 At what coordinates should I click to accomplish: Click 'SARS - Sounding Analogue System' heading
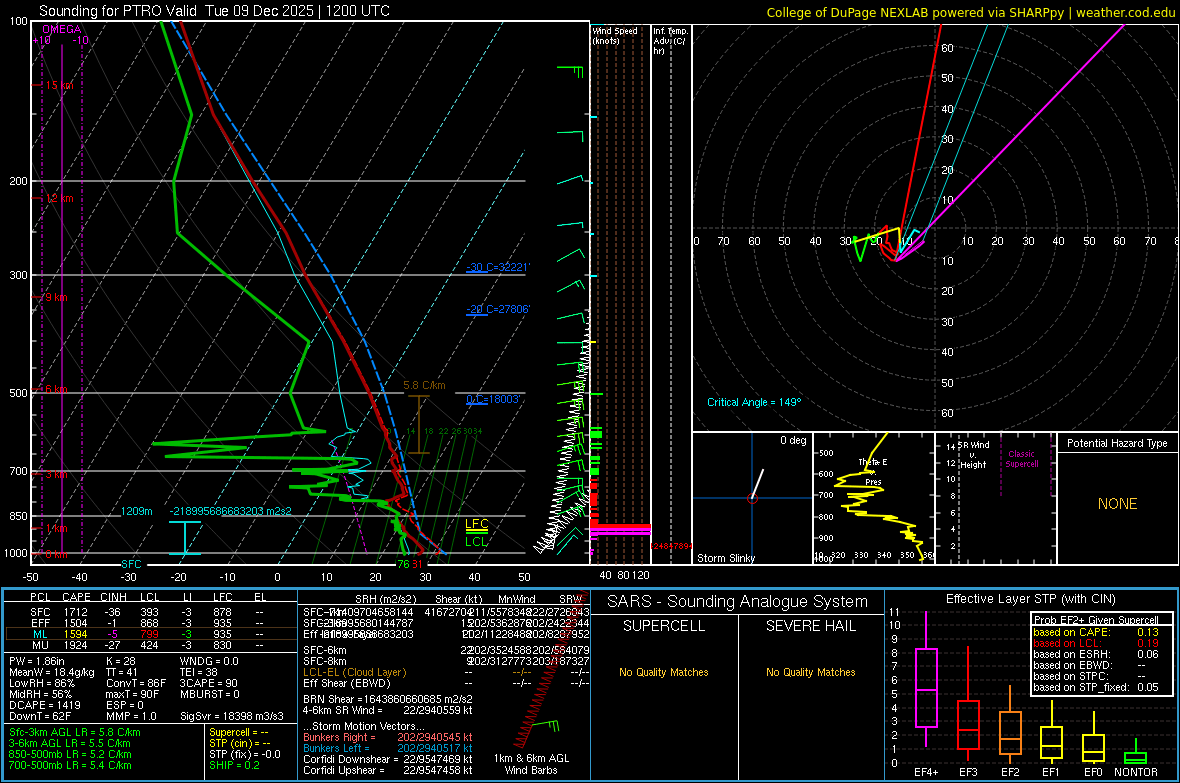pyautogui.click(x=738, y=602)
